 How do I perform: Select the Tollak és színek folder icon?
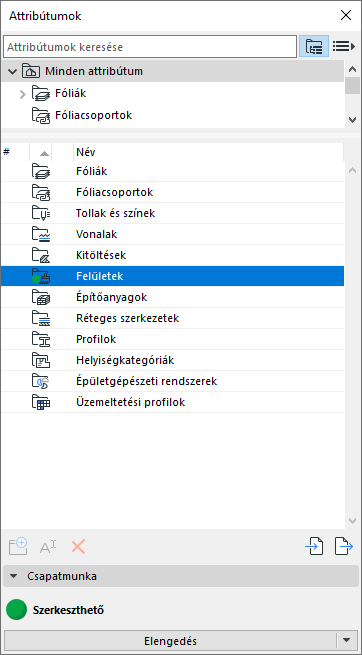pyautogui.click(x=41, y=213)
